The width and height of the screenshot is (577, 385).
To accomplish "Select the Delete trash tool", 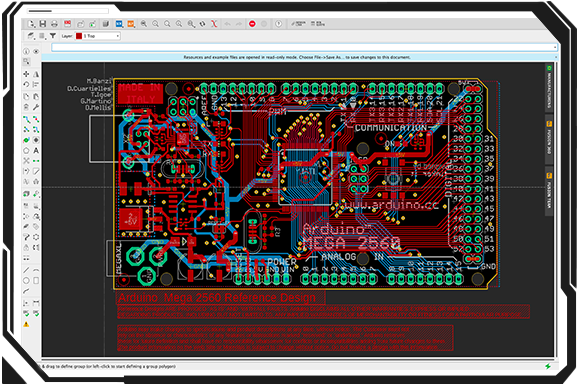I will pyautogui.click(x=26, y=107).
